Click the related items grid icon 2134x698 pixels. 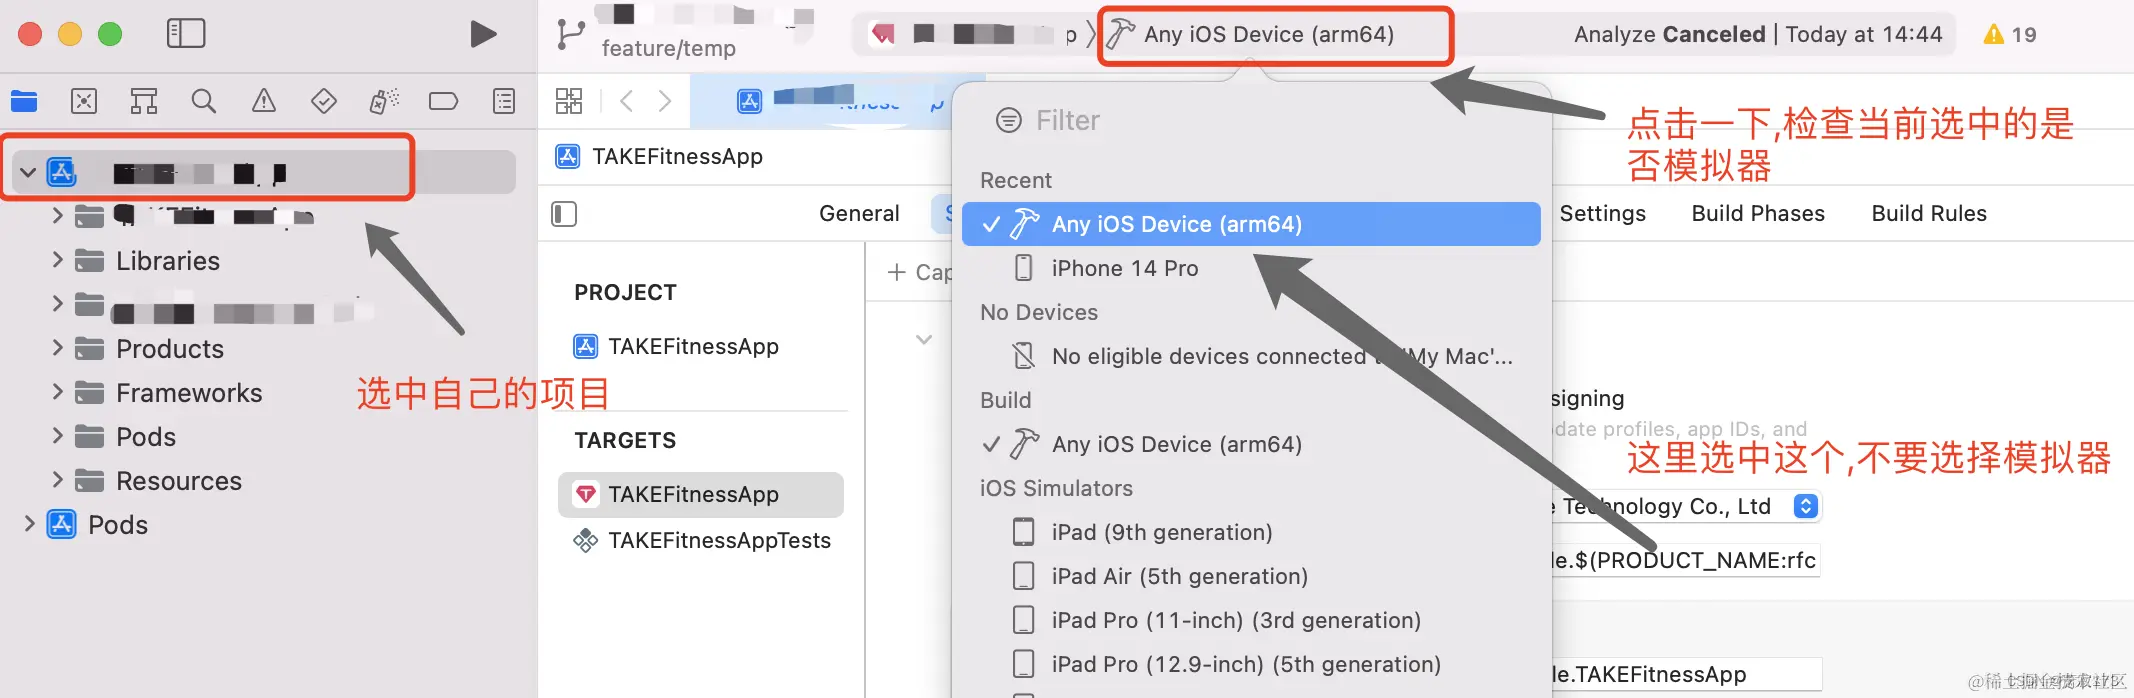pyautogui.click(x=569, y=101)
